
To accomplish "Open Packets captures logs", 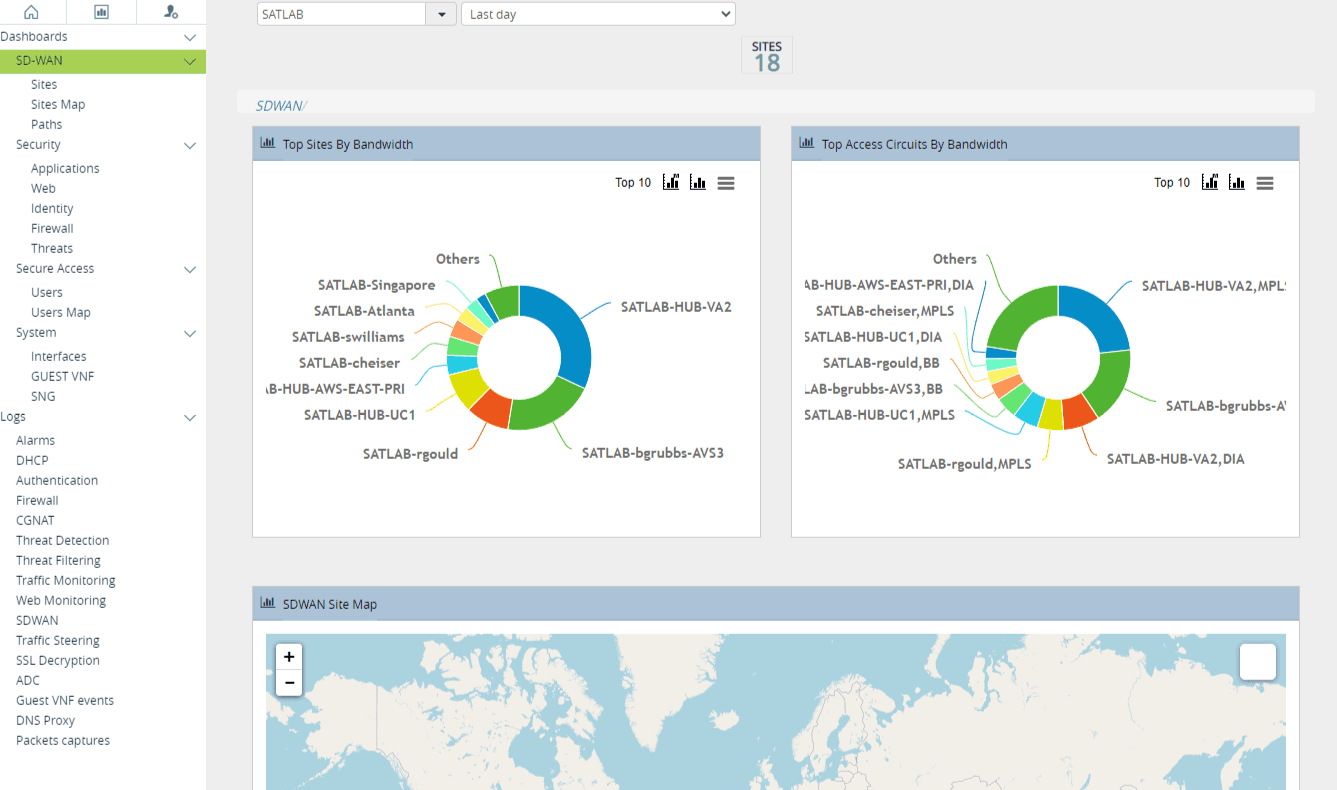I will click(63, 740).
